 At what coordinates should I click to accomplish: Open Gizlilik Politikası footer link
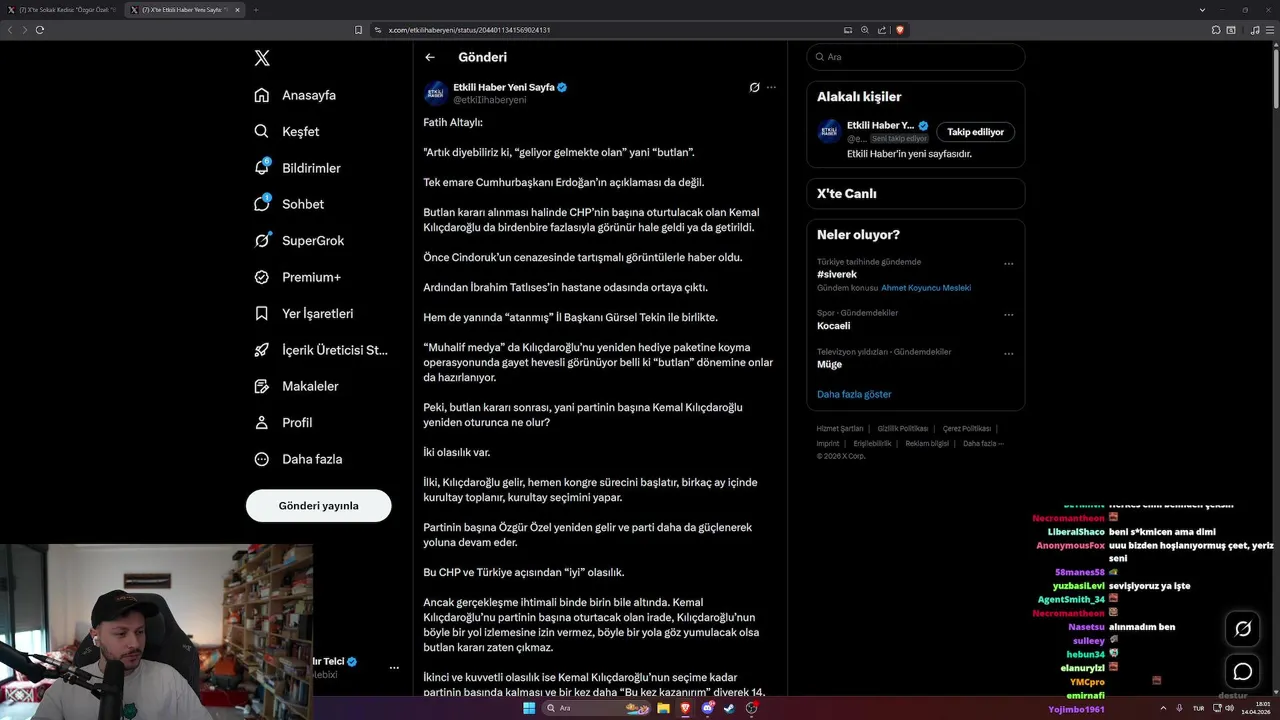(903, 429)
